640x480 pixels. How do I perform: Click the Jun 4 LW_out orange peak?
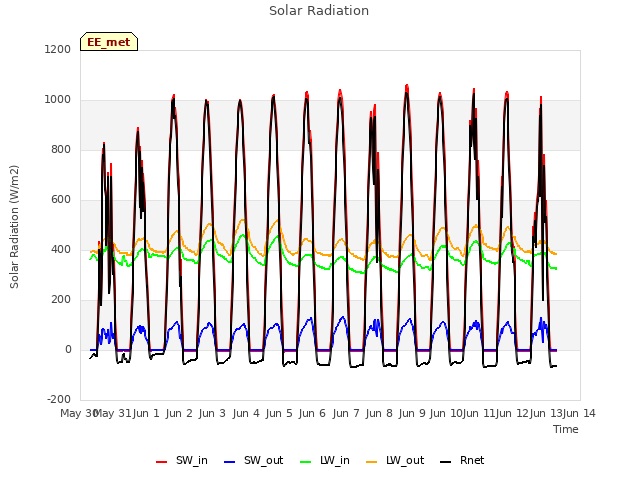242,220
